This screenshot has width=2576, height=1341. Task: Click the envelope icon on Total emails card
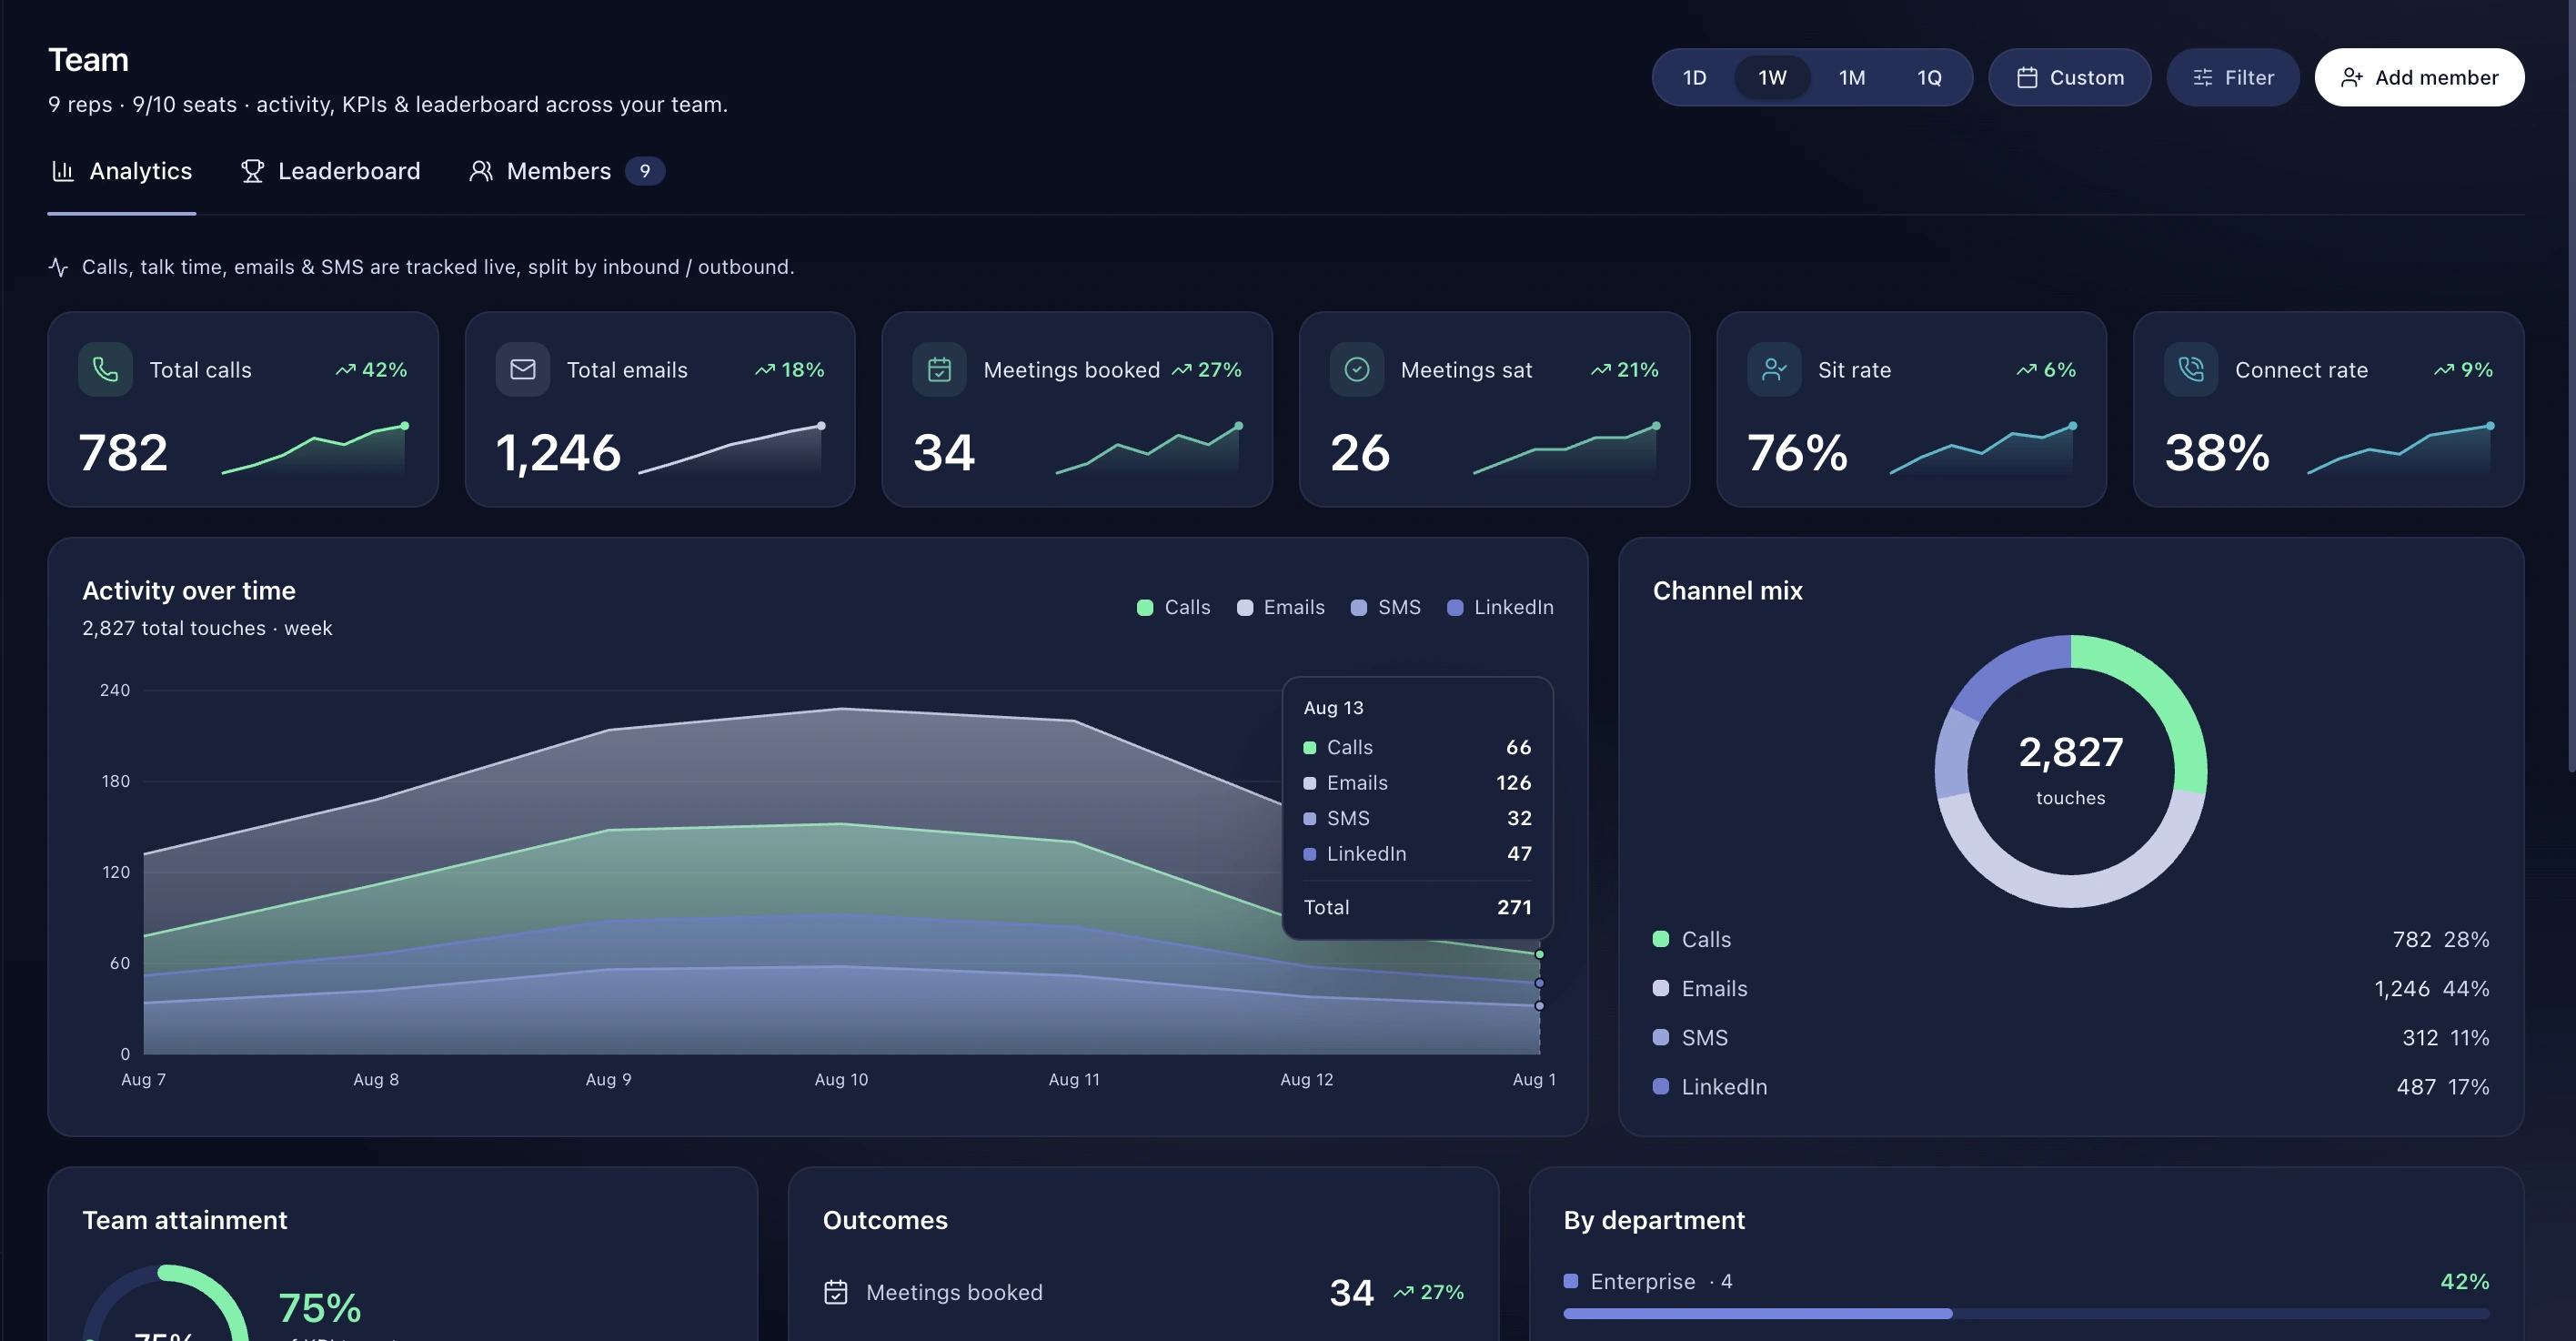point(523,369)
